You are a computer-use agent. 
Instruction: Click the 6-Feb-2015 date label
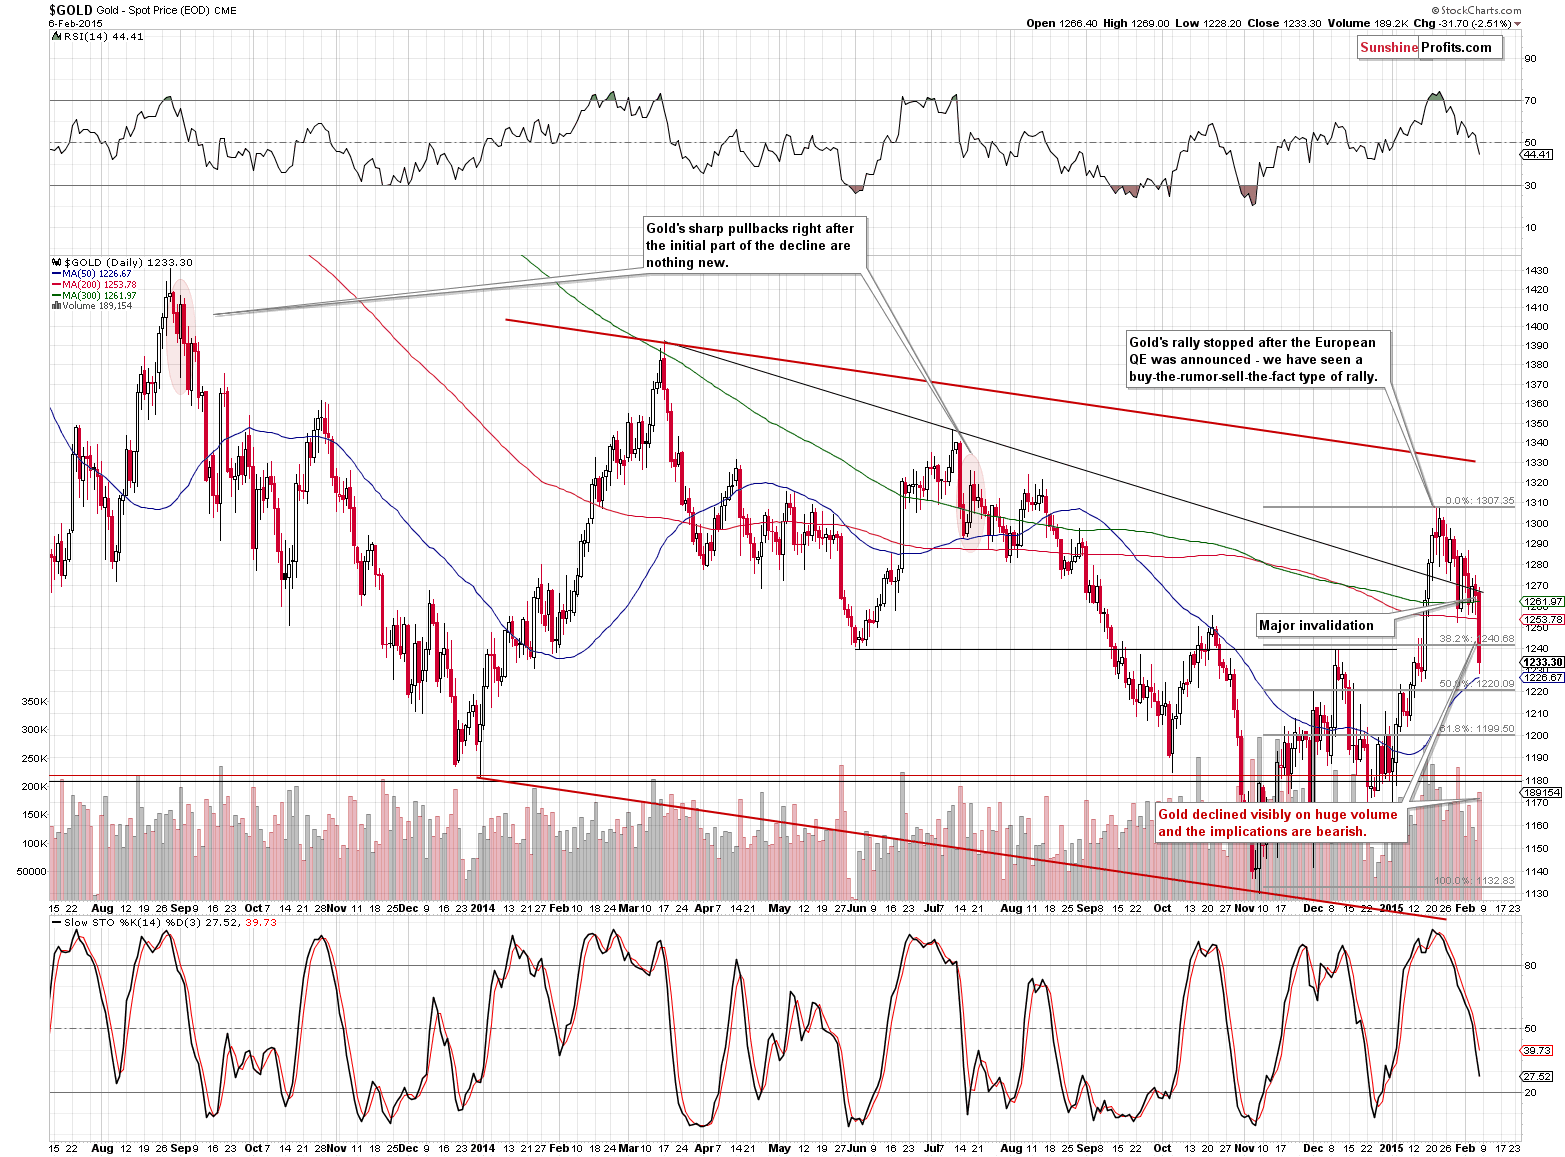[x=74, y=23]
